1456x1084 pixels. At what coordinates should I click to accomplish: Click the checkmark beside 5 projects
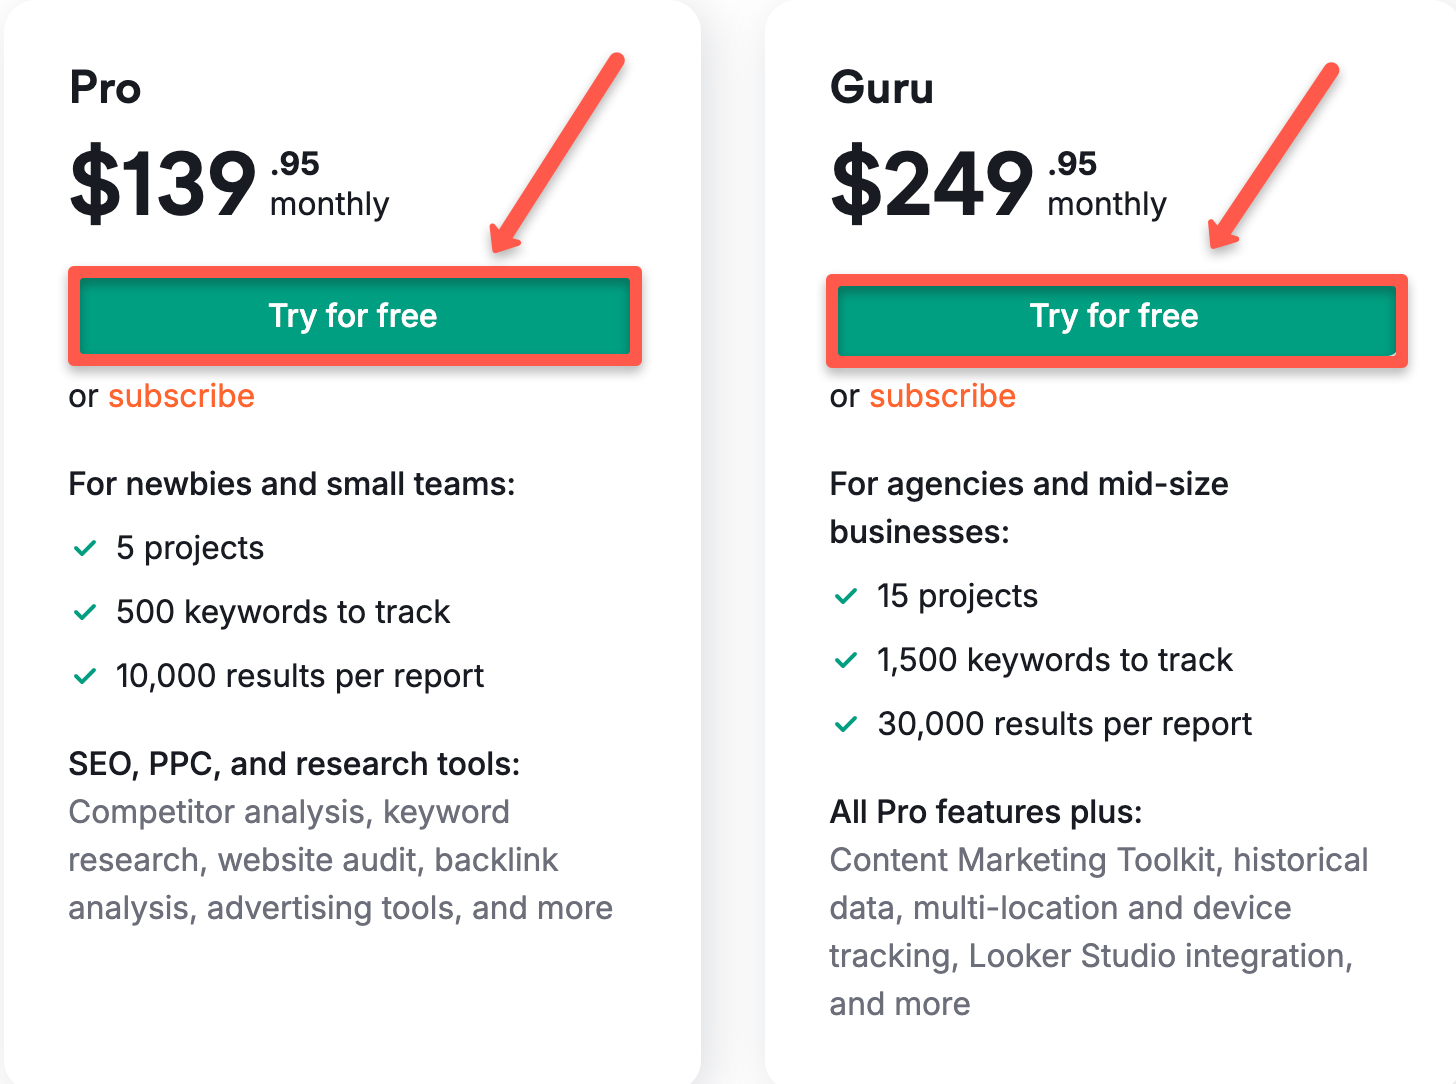(84, 548)
